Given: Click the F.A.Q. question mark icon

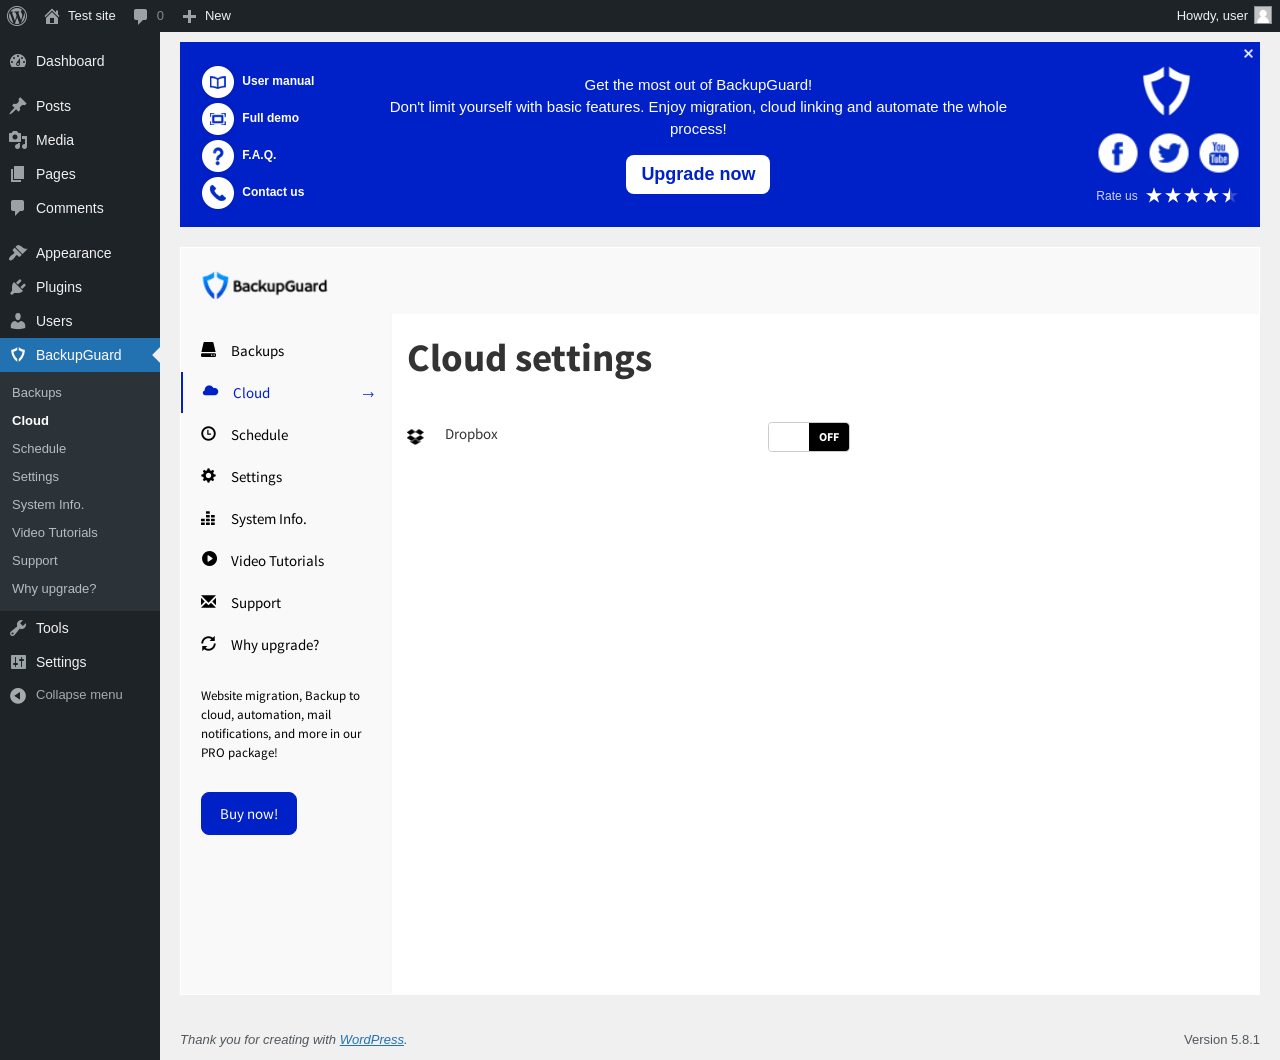Looking at the screenshot, I should (x=218, y=156).
